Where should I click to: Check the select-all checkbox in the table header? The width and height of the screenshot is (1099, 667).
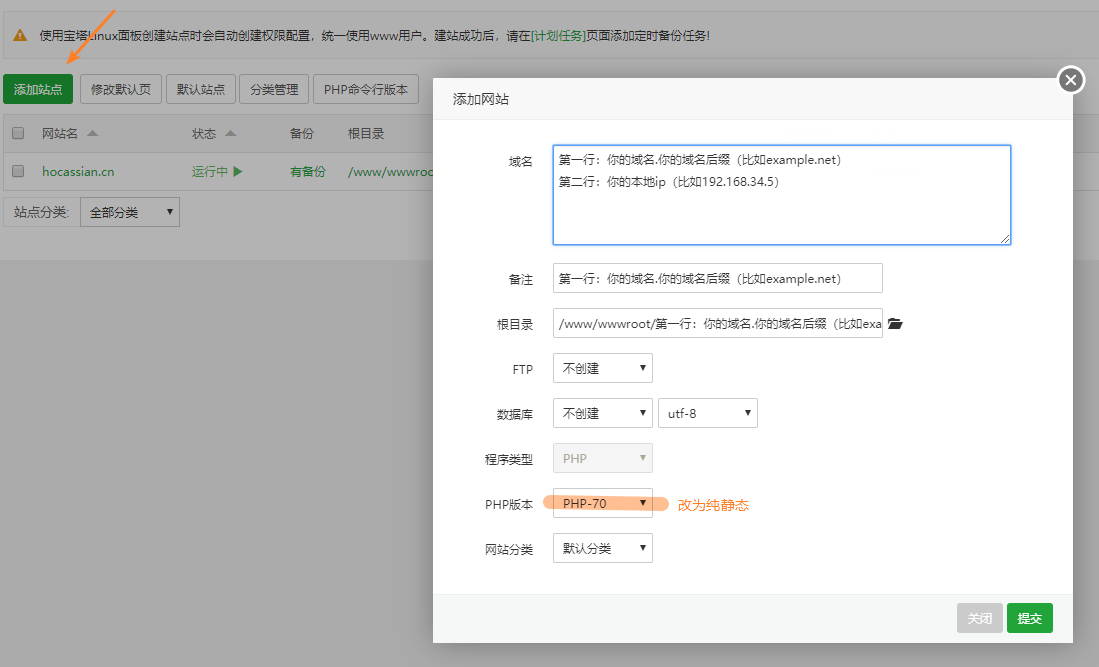point(16,132)
